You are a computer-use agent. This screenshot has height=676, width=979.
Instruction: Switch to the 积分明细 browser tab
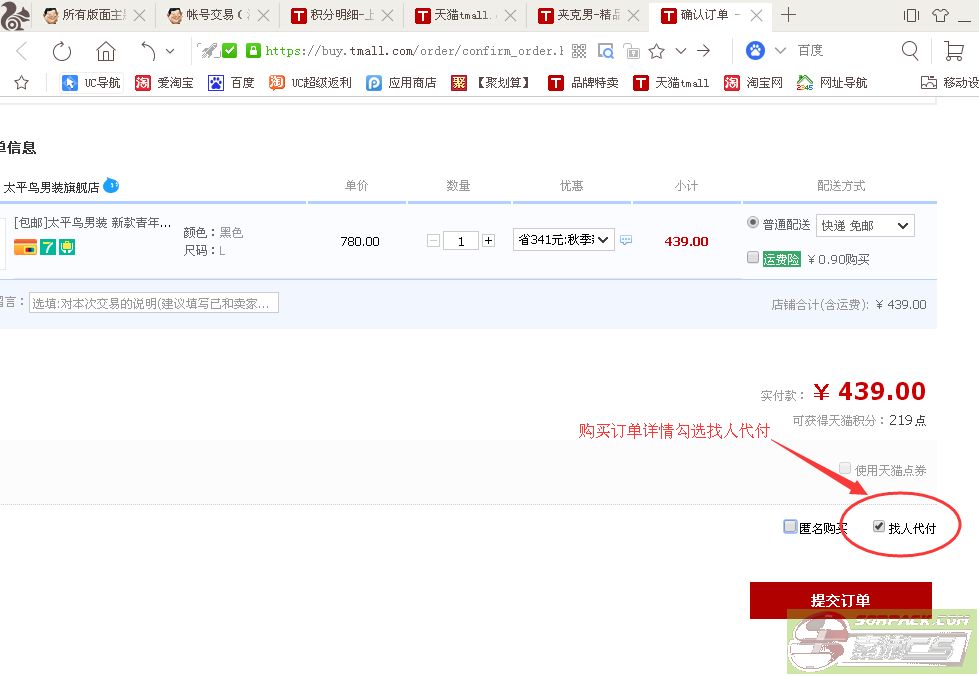(340, 15)
